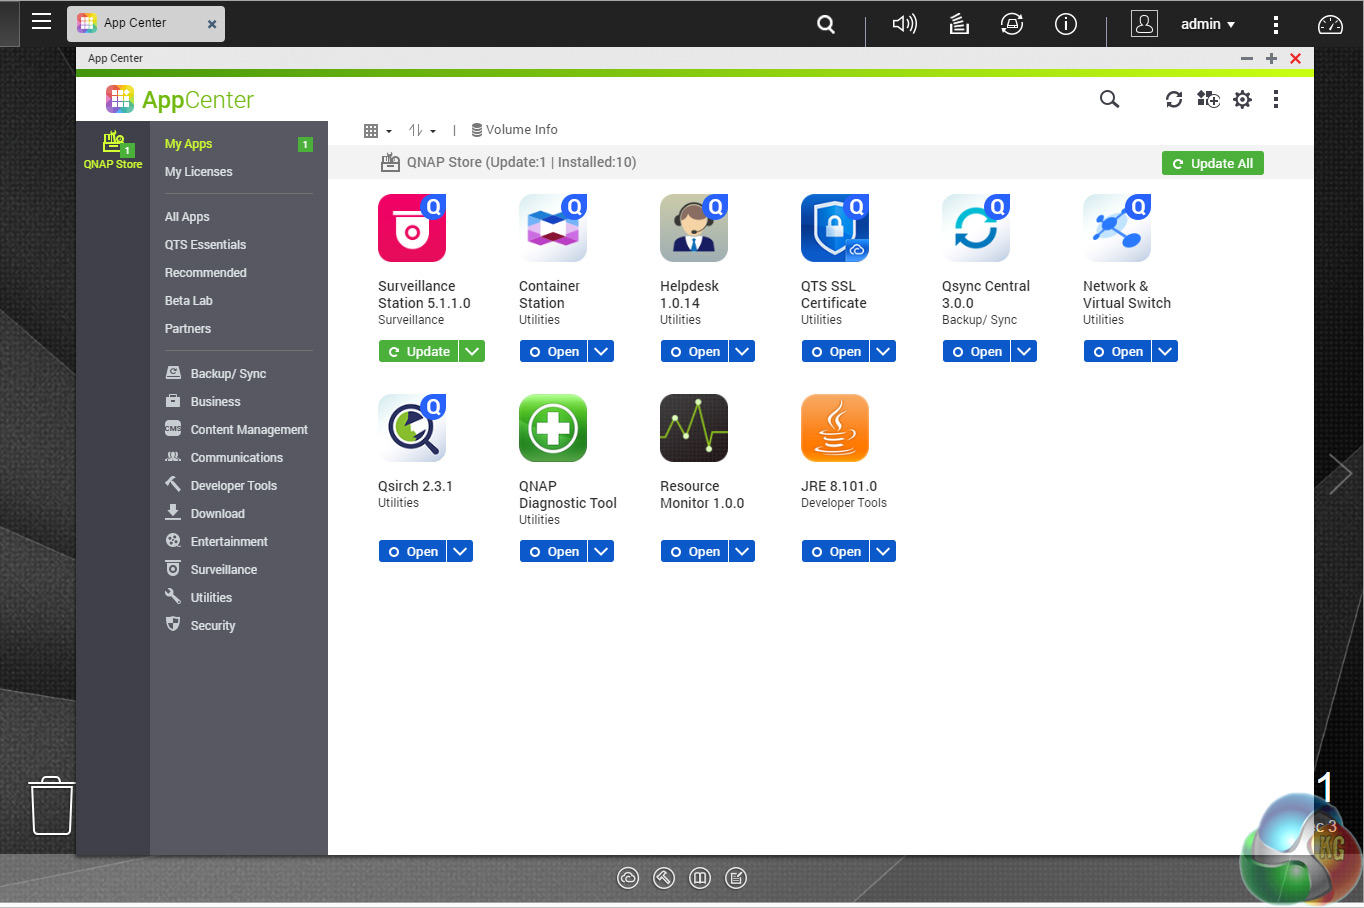The width and height of the screenshot is (1364, 908).
Task: Go to next desktop page arrow
Action: pos(1340,473)
